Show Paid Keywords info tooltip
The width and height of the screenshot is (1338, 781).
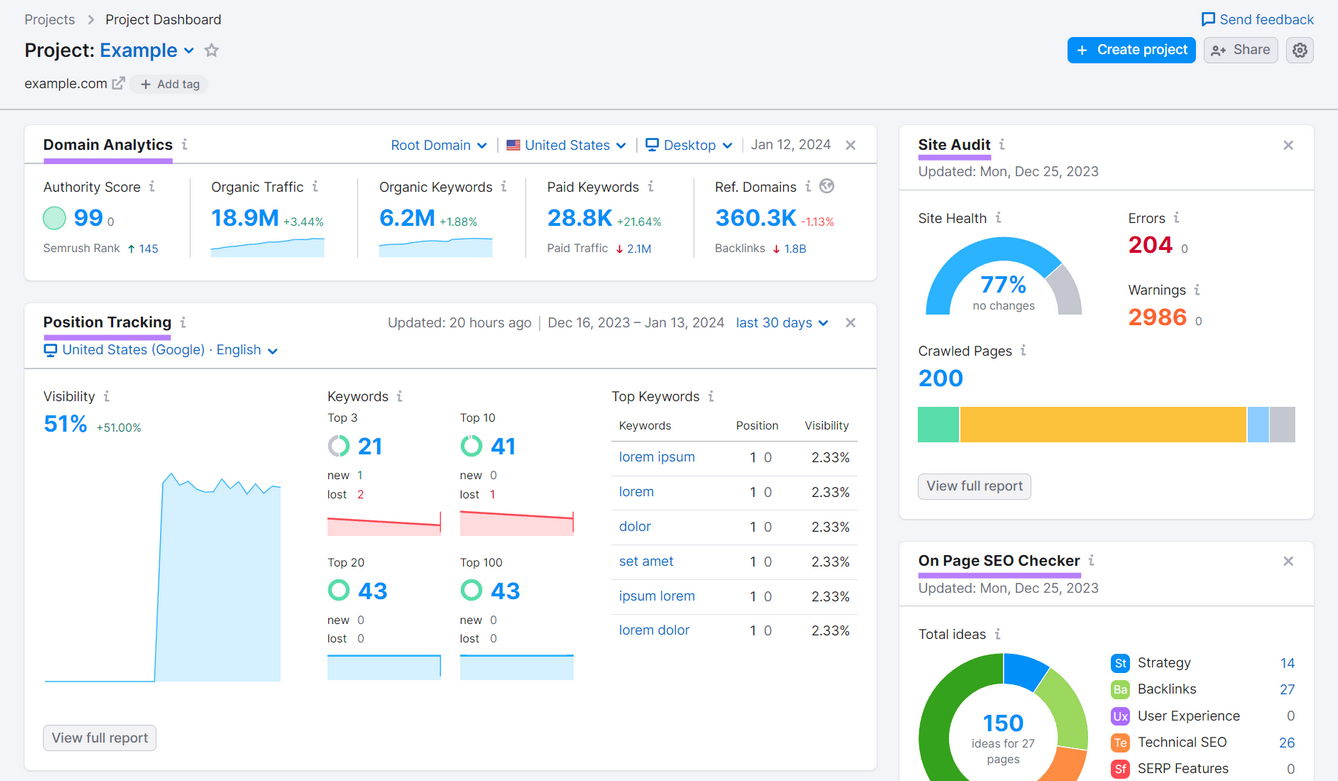[x=650, y=187]
